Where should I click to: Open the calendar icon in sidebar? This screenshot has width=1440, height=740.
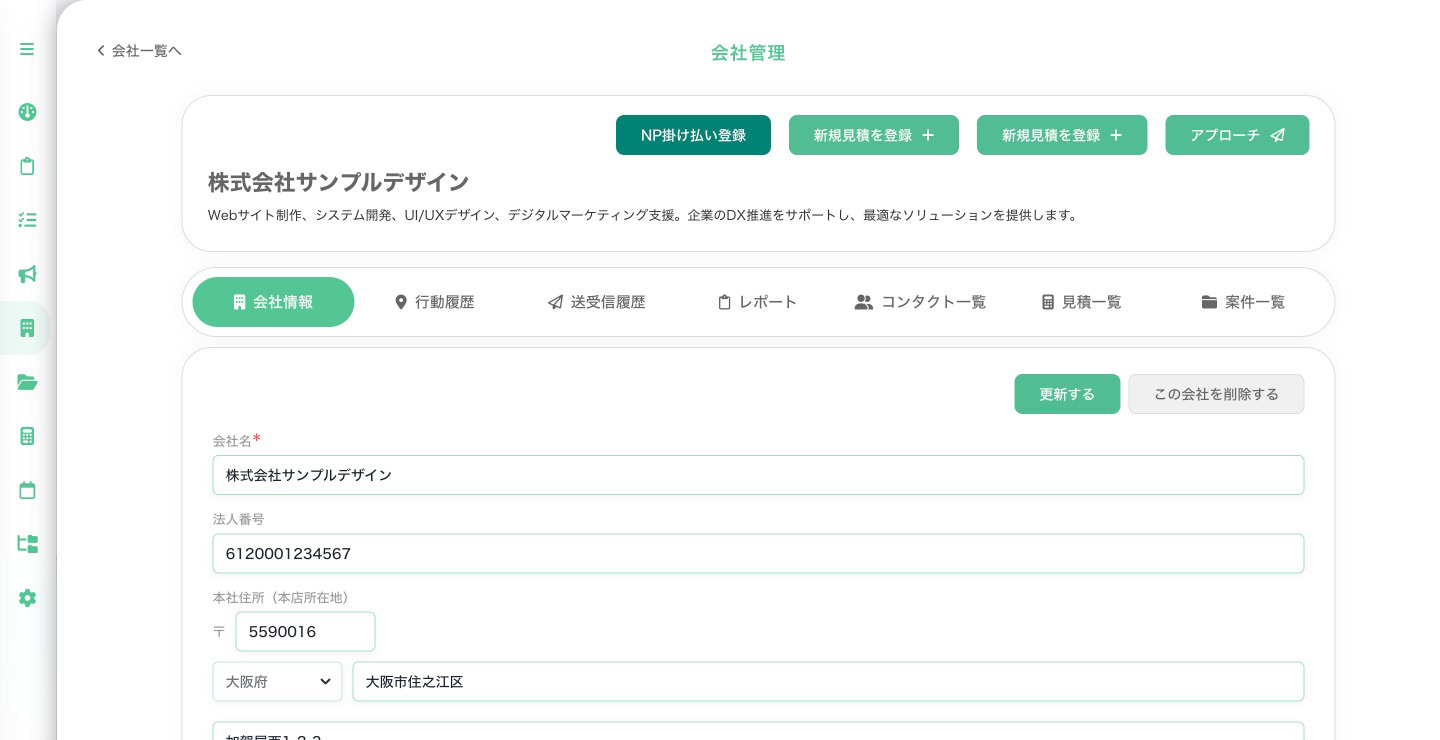(x=27, y=490)
